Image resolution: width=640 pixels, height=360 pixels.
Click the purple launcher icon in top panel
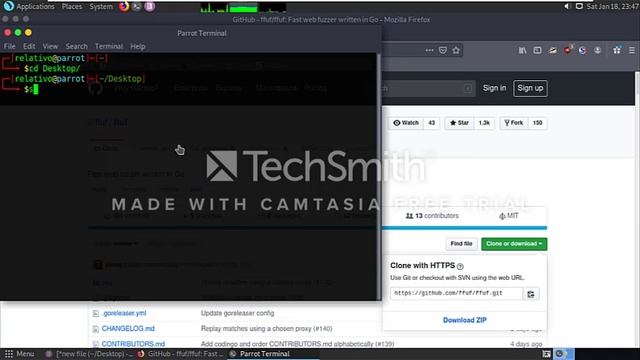(150, 7)
